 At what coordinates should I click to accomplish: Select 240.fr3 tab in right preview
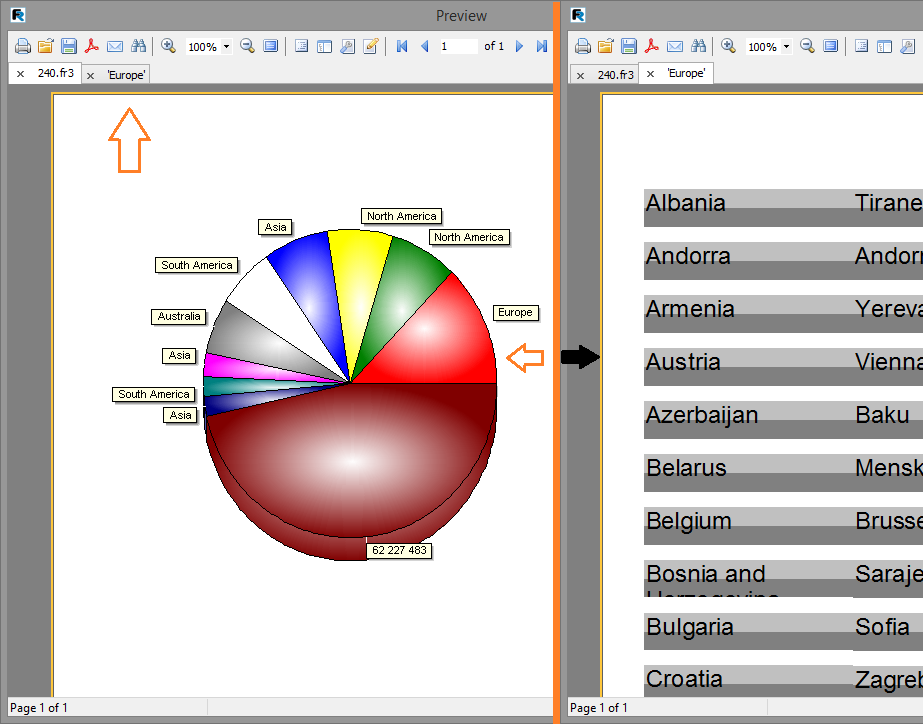(615, 75)
